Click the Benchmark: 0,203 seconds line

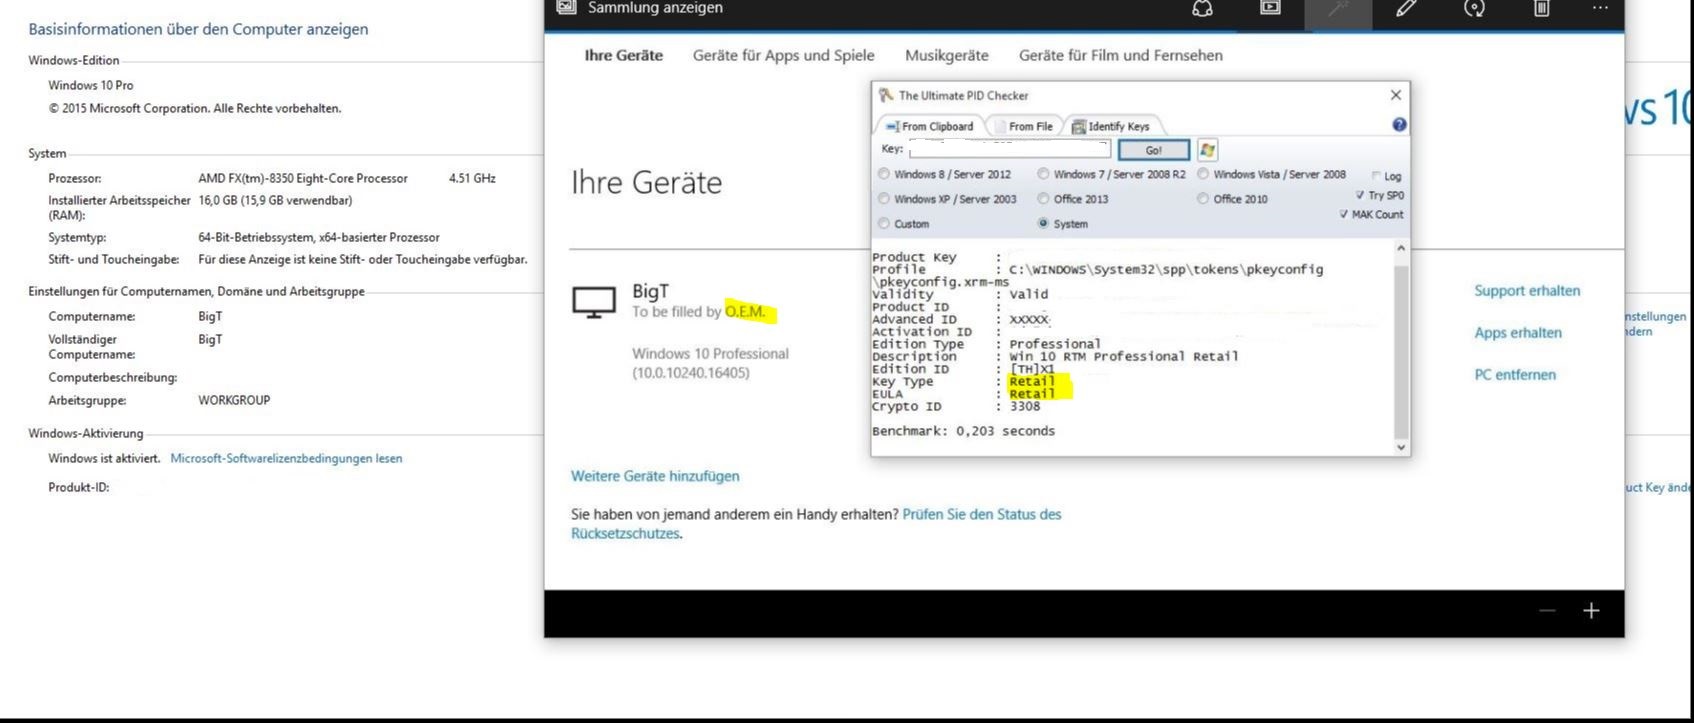click(x=963, y=431)
